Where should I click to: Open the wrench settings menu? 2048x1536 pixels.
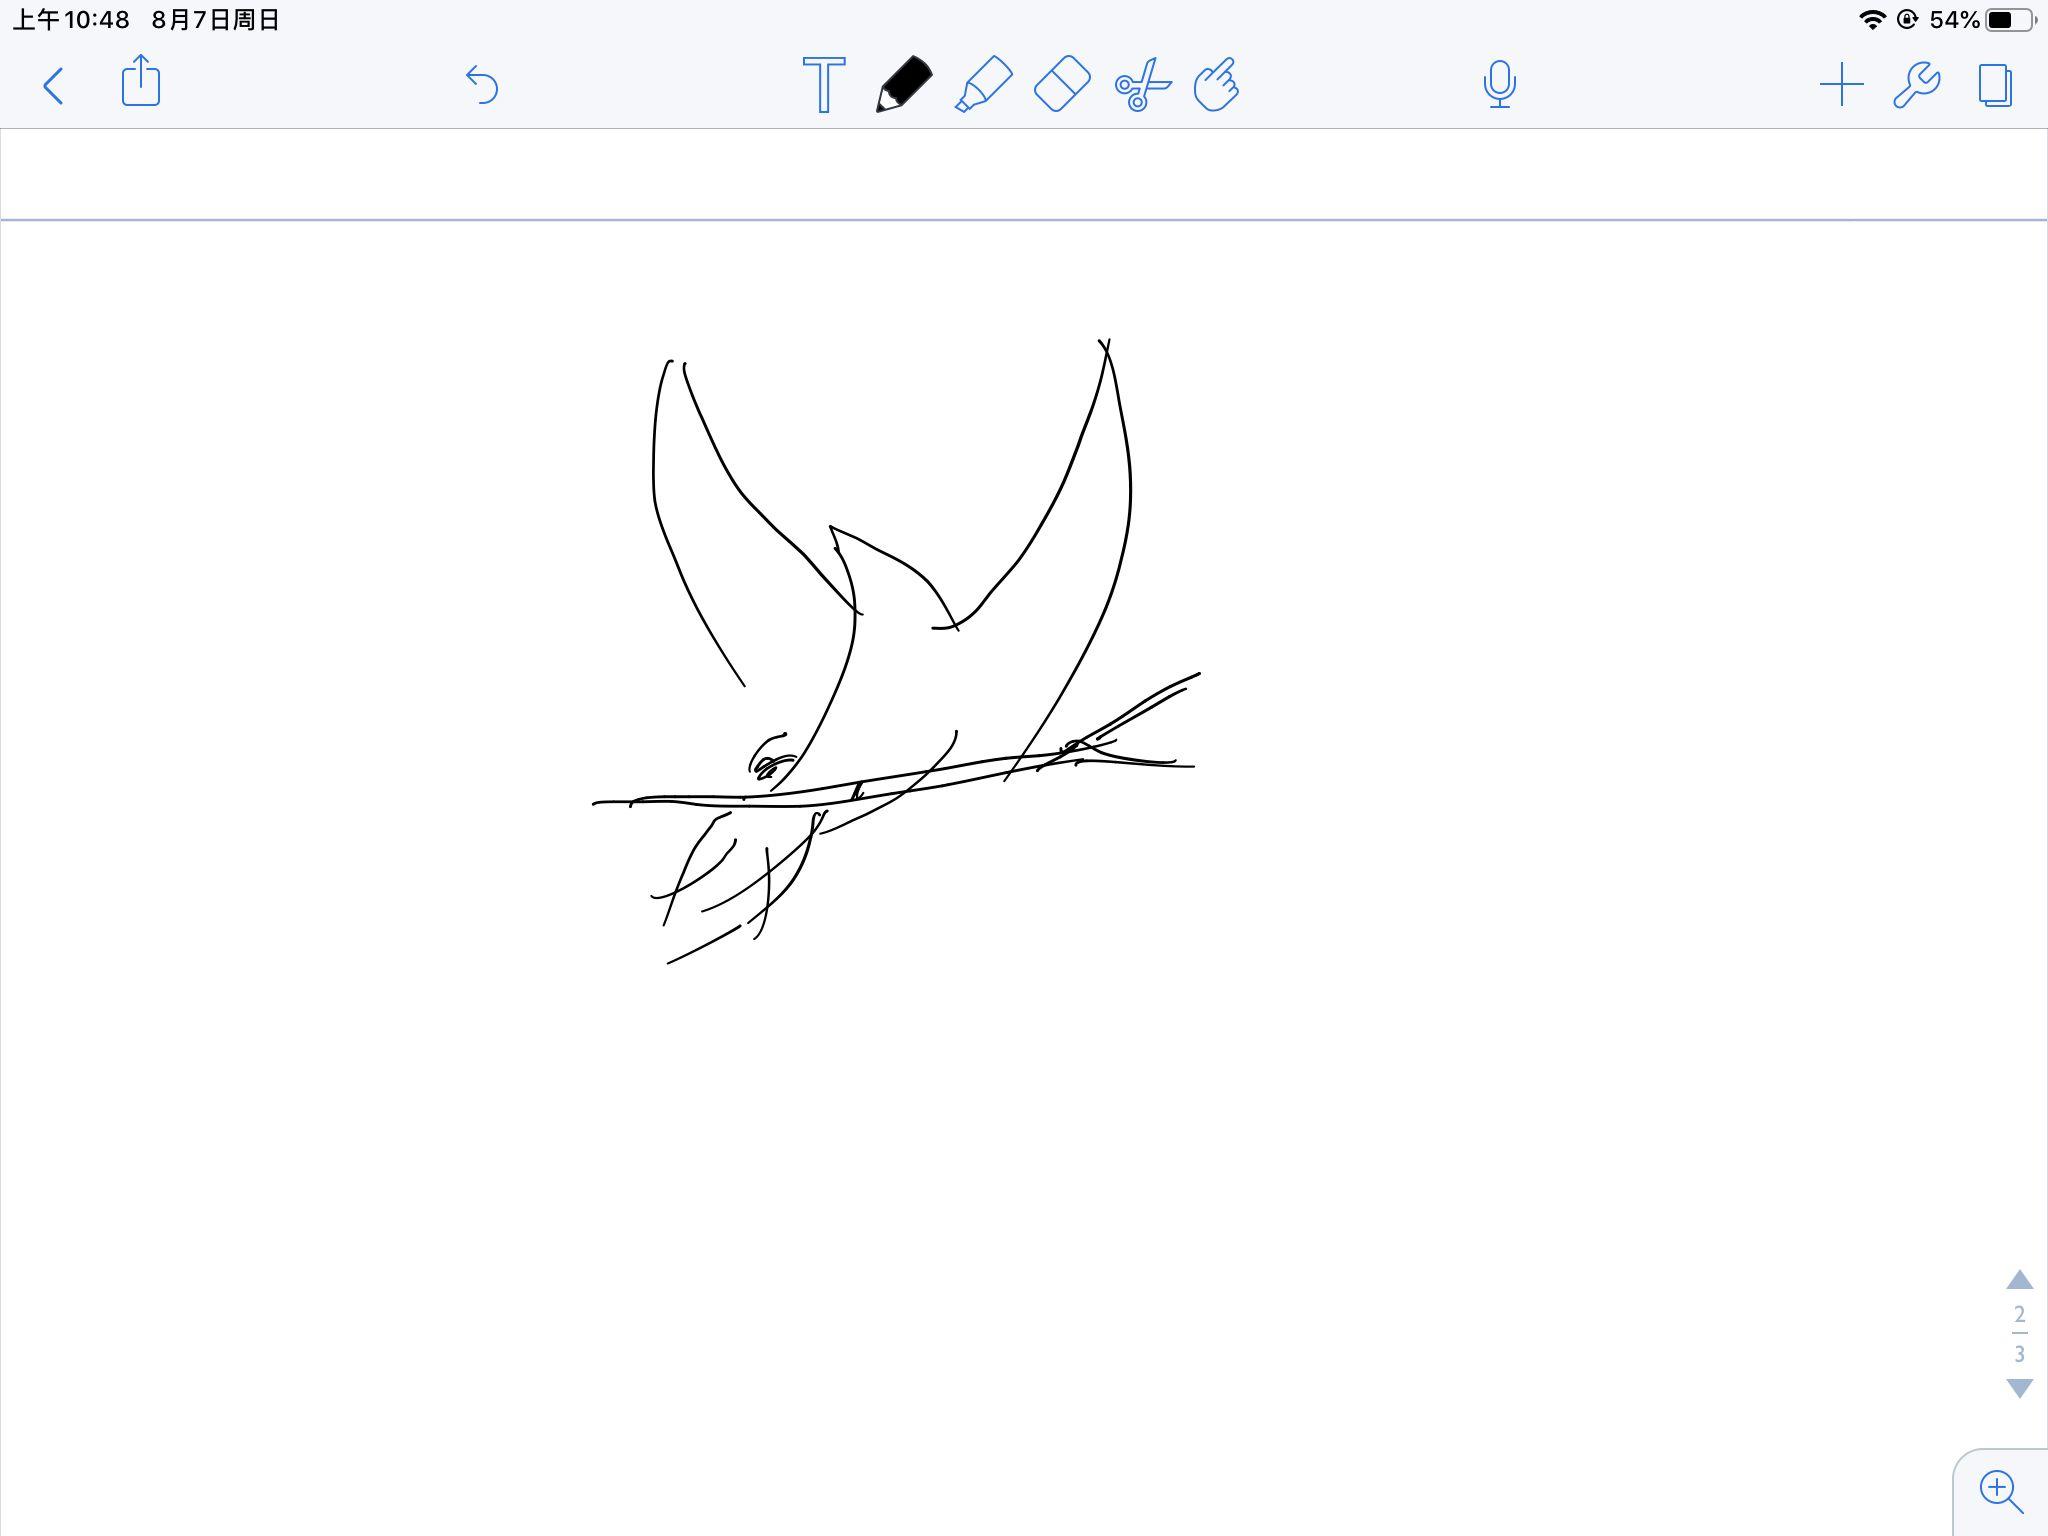(x=1917, y=85)
